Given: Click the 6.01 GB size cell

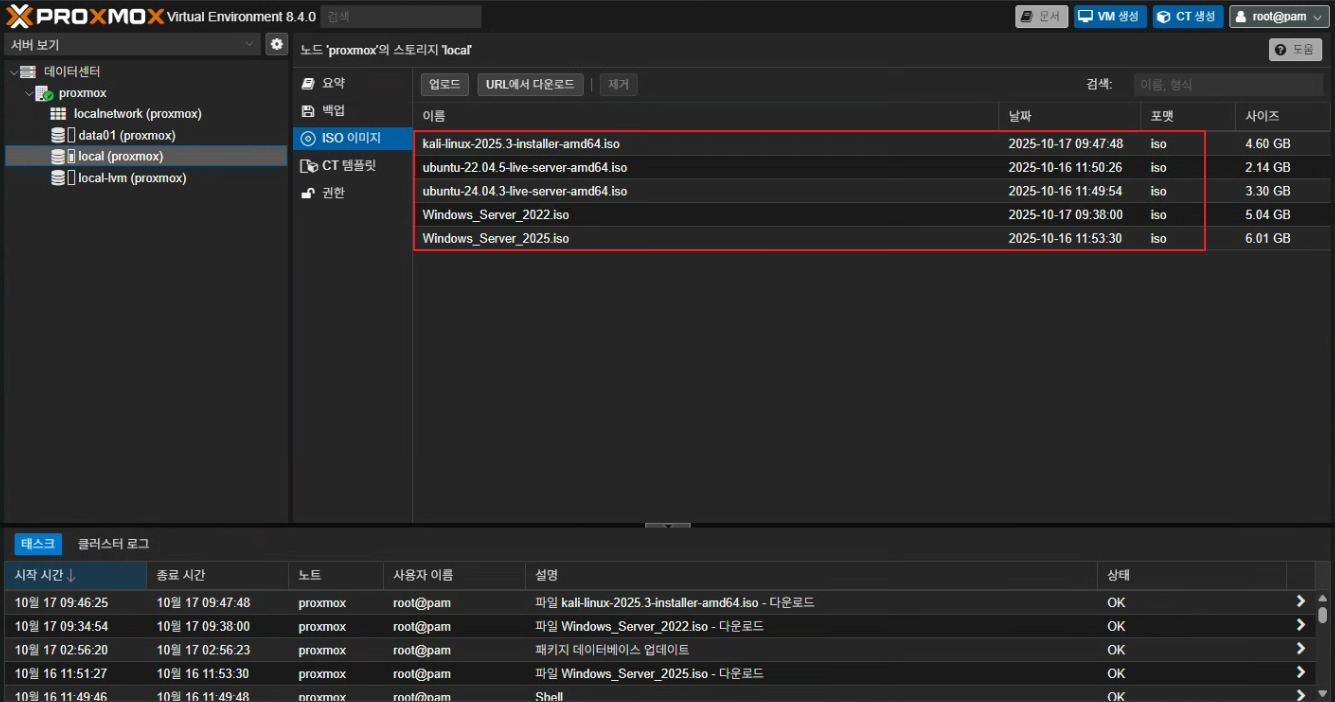Looking at the screenshot, I should (1267, 238).
